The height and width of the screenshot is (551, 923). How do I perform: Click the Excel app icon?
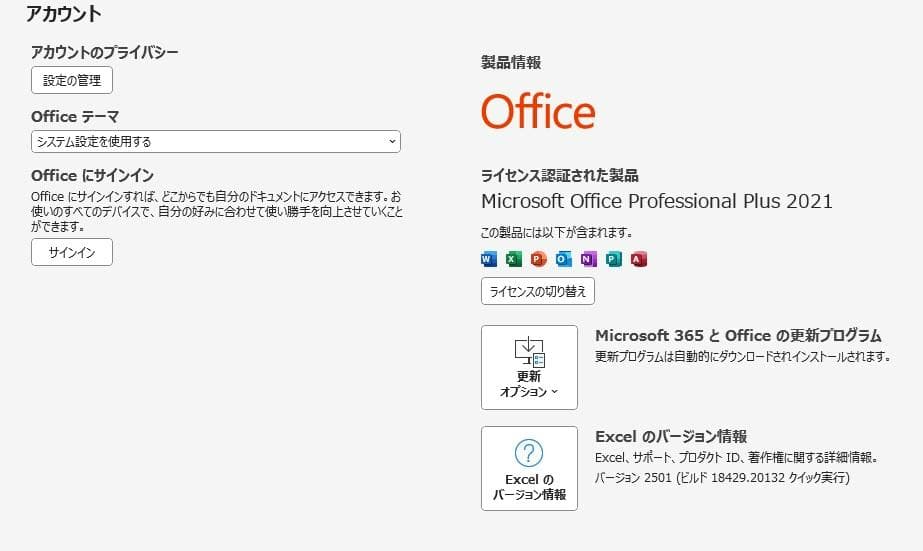(514, 259)
